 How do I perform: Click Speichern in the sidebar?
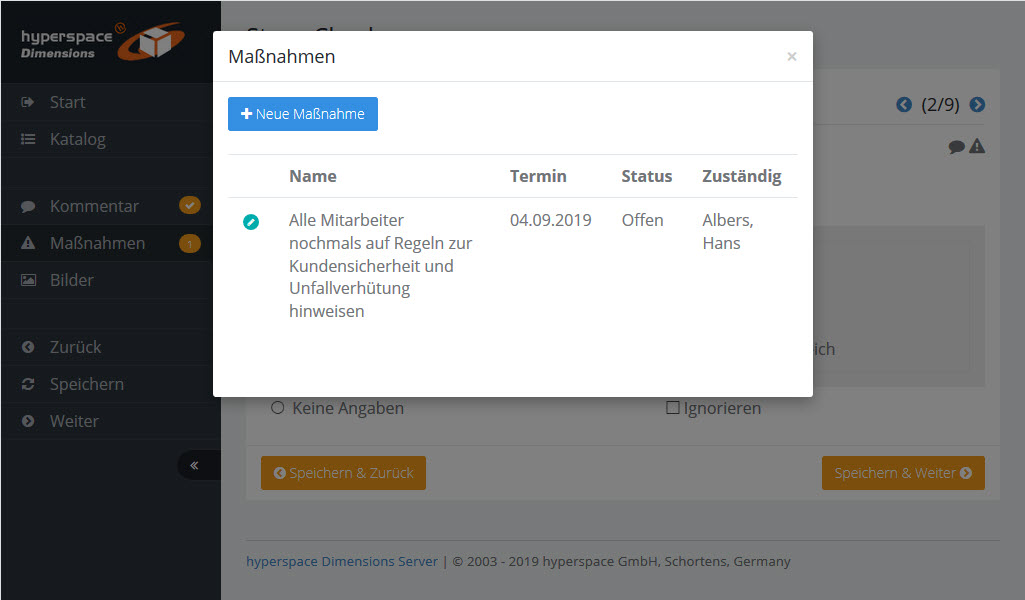tap(86, 384)
